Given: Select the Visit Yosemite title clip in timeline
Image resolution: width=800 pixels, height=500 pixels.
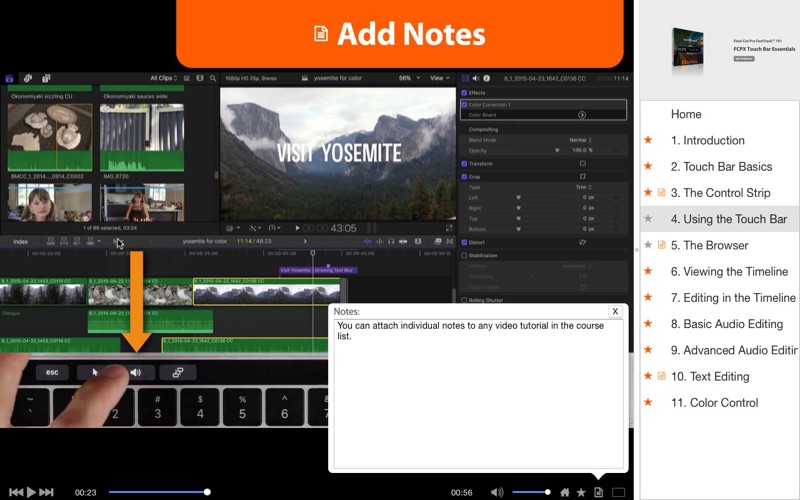Looking at the screenshot, I should pos(318,270).
